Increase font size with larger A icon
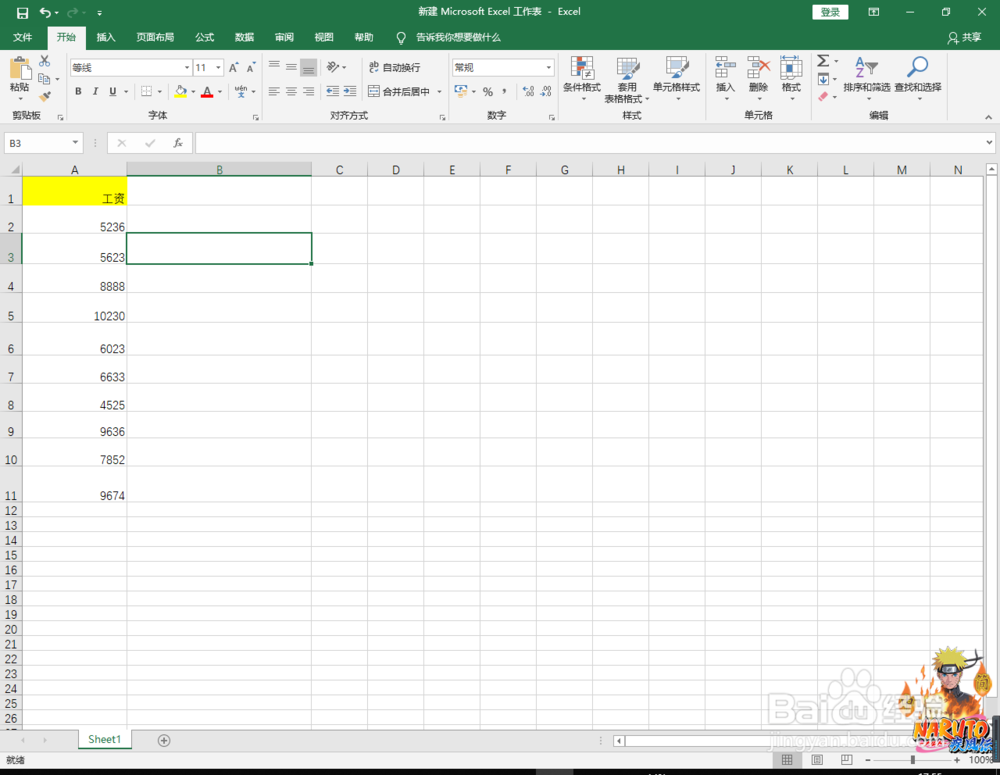This screenshot has height=775, width=1000. click(234, 68)
